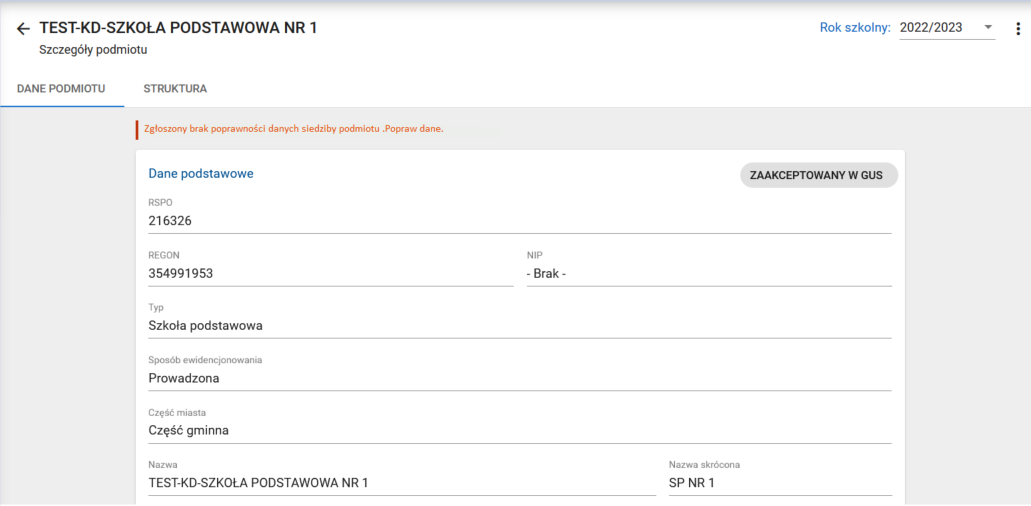Click the page title TEST-KD-SZKOŁA PODSTAWOWA NR 1
The width and height of the screenshot is (1031, 506).
click(x=178, y=28)
